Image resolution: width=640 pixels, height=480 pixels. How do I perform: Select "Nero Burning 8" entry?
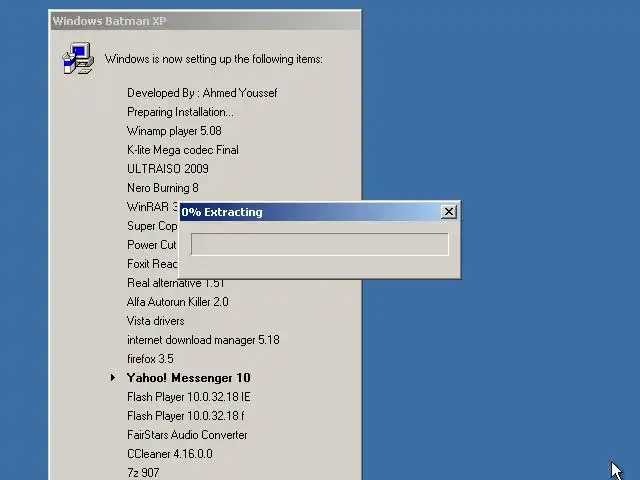163,188
